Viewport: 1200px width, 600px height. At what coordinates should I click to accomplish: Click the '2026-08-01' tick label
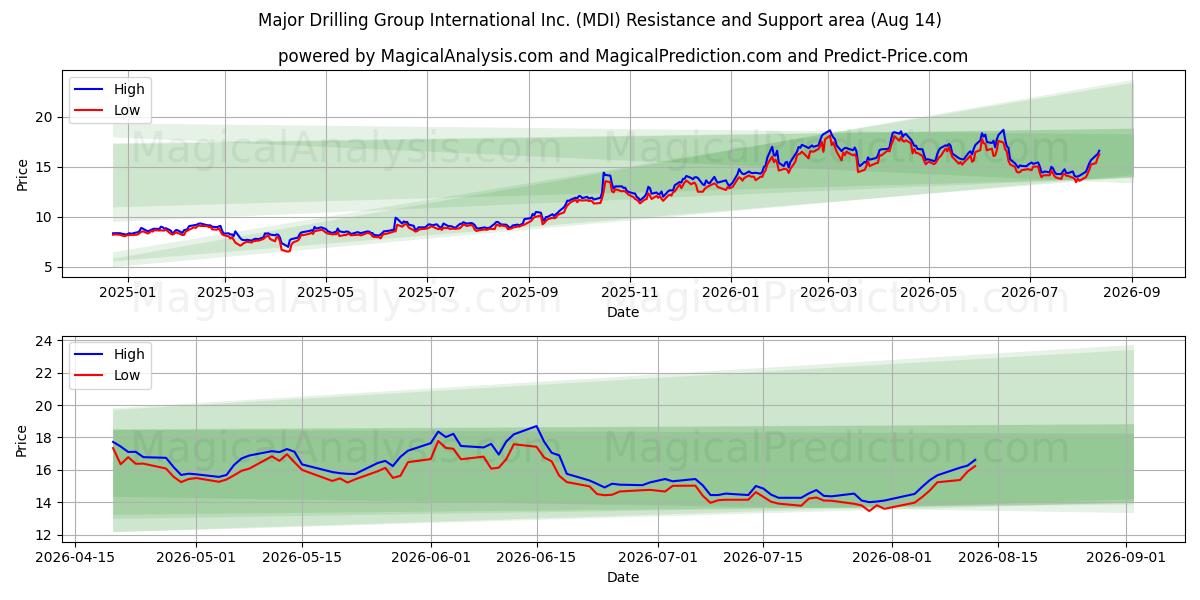(893, 558)
